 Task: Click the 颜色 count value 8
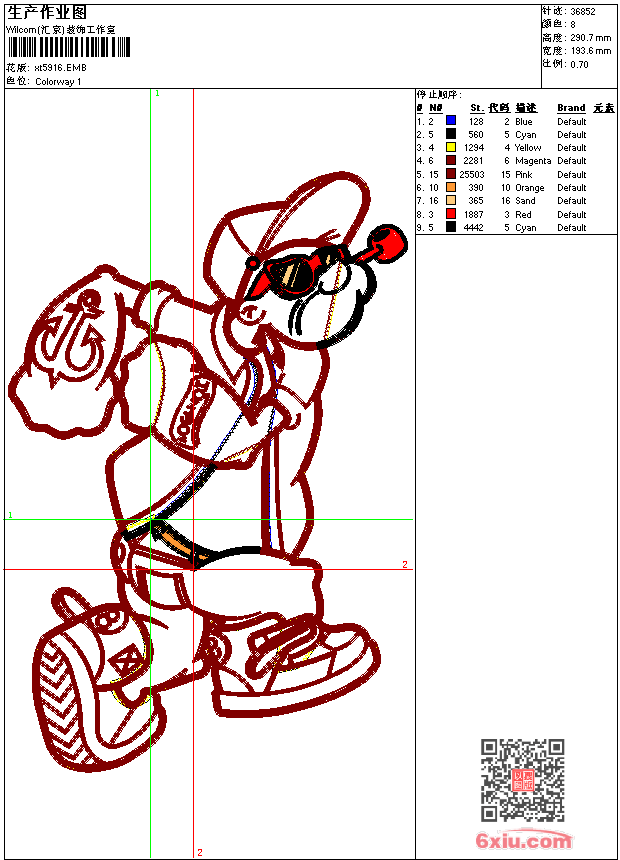pyautogui.click(x=573, y=25)
